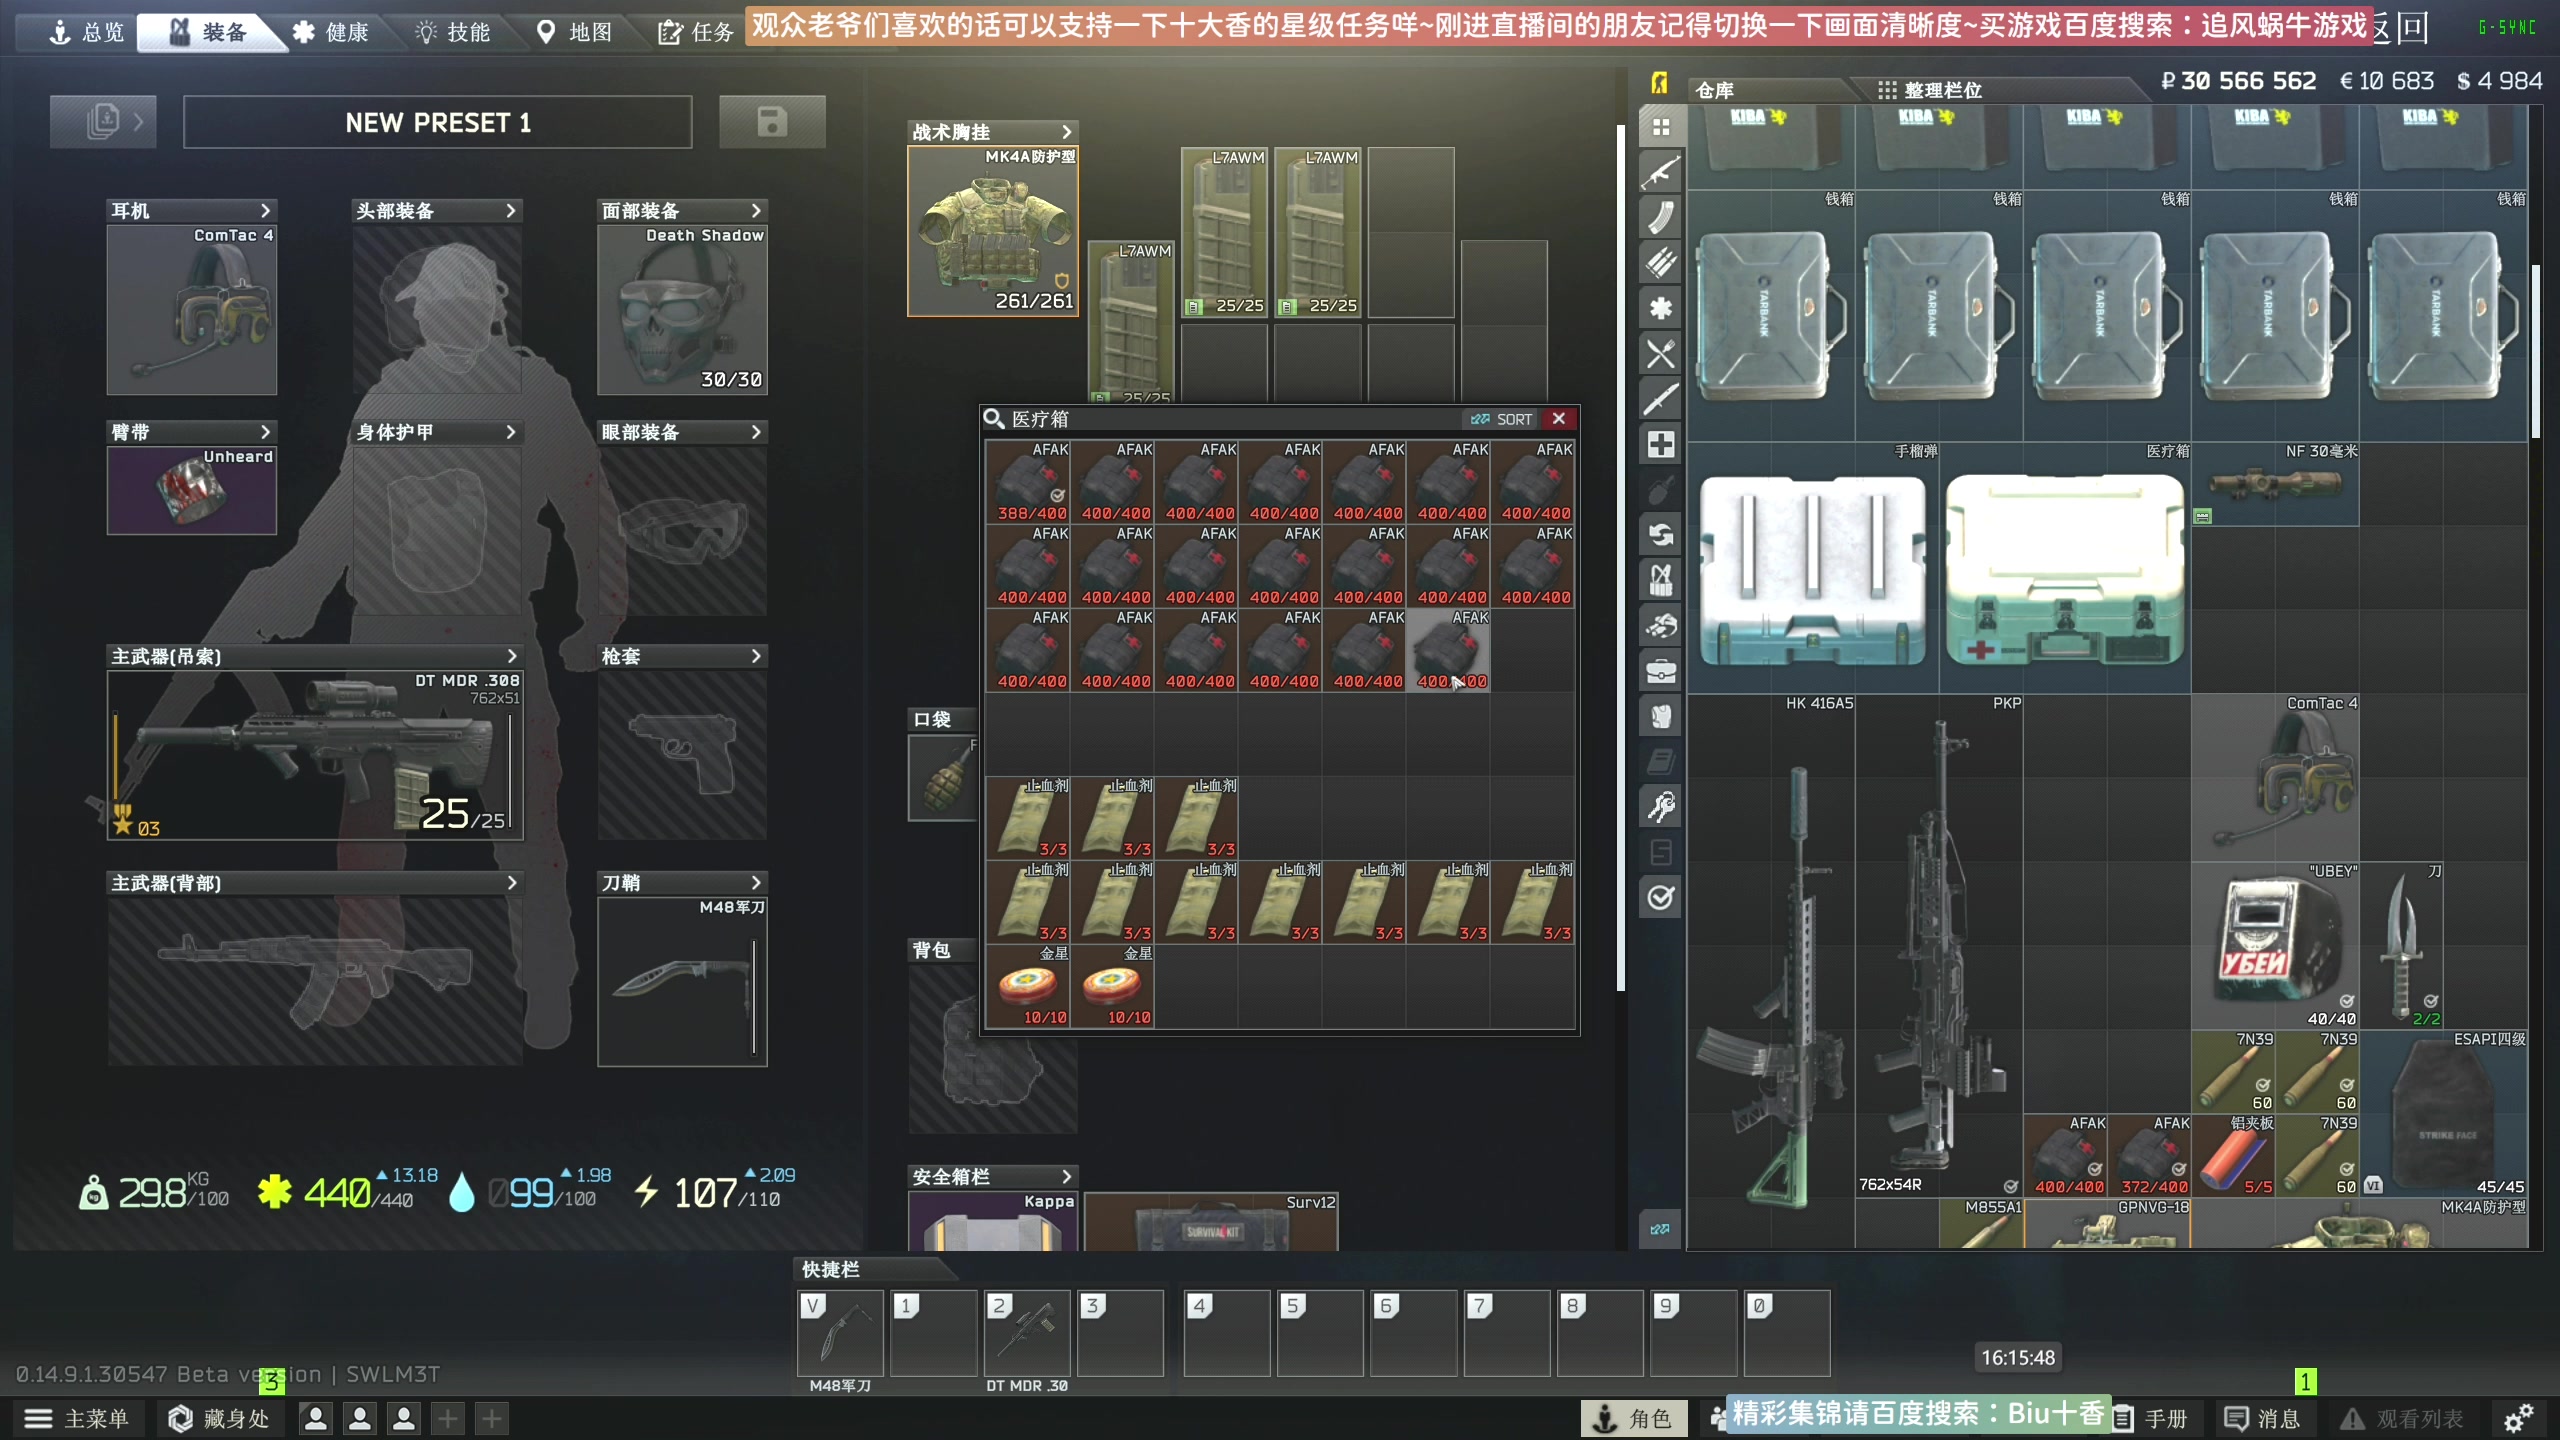Click the second profile silhouette icon in bottom bar
This screenshot has height=1440, width=2560.
(360, 1418)
